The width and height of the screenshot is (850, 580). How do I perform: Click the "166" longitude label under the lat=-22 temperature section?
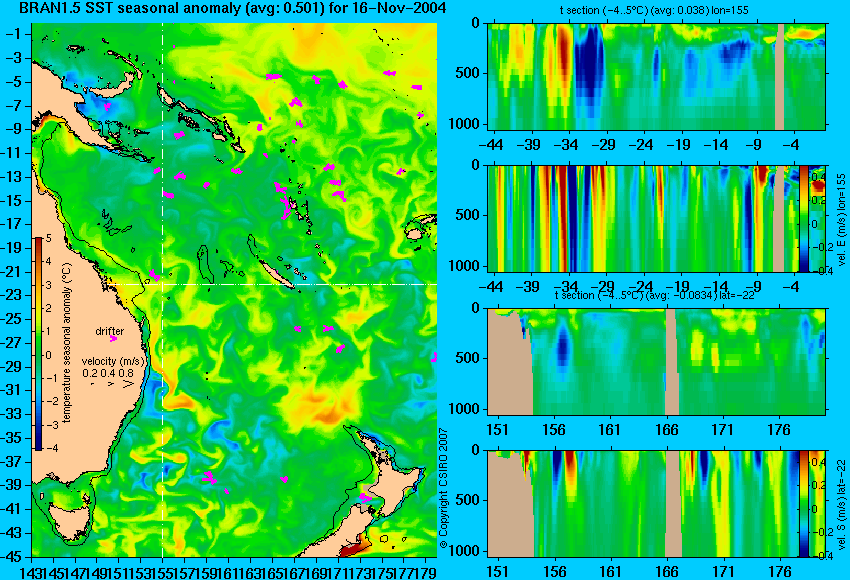pyautogui.click(x=667, y=430)
